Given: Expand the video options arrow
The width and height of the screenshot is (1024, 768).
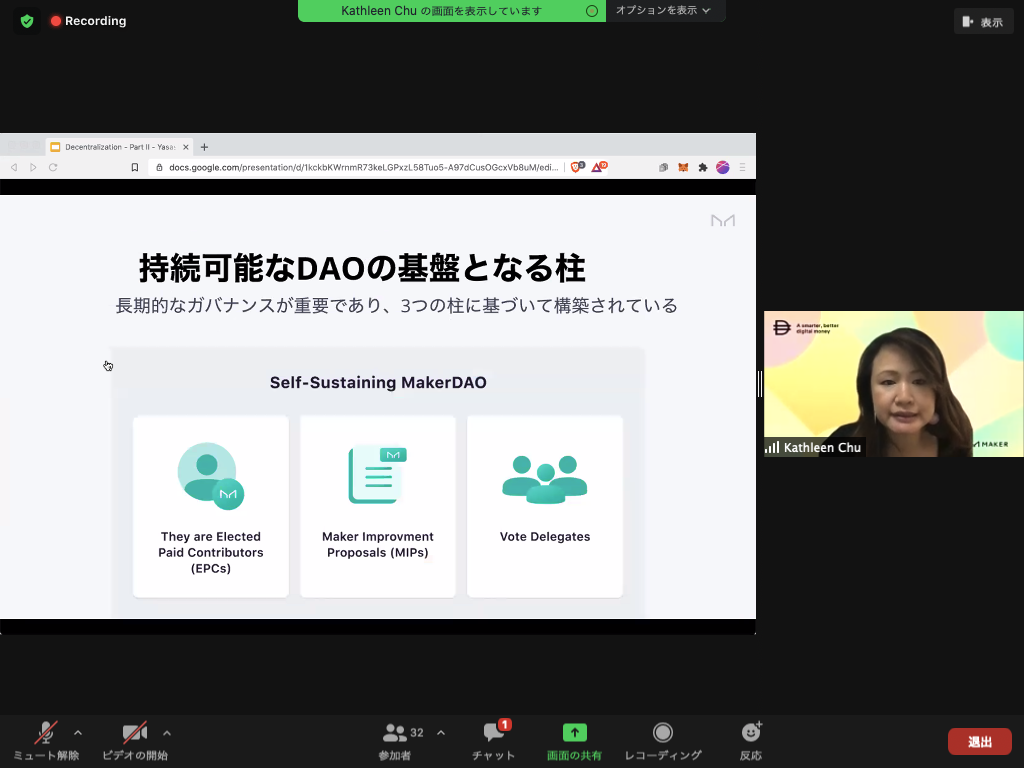Looking at the screenshot, I should pyautogui.click(x=167, y=733).
